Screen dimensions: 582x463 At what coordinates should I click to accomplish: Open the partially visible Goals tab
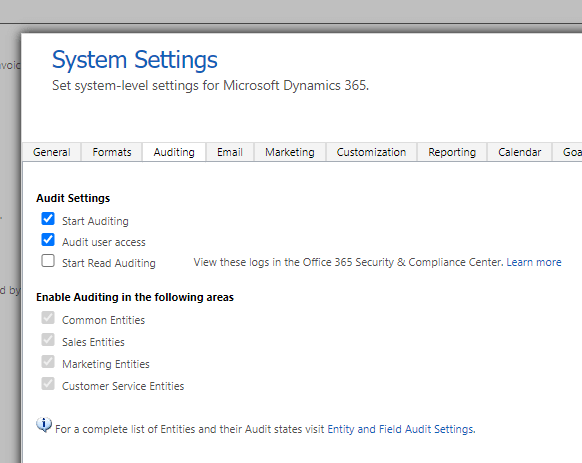click(568, 152)
